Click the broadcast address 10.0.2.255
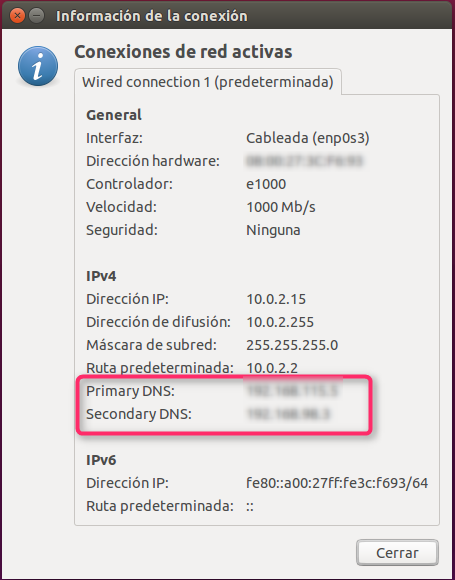This screenshot has height=580, width=455. (280, 322)
